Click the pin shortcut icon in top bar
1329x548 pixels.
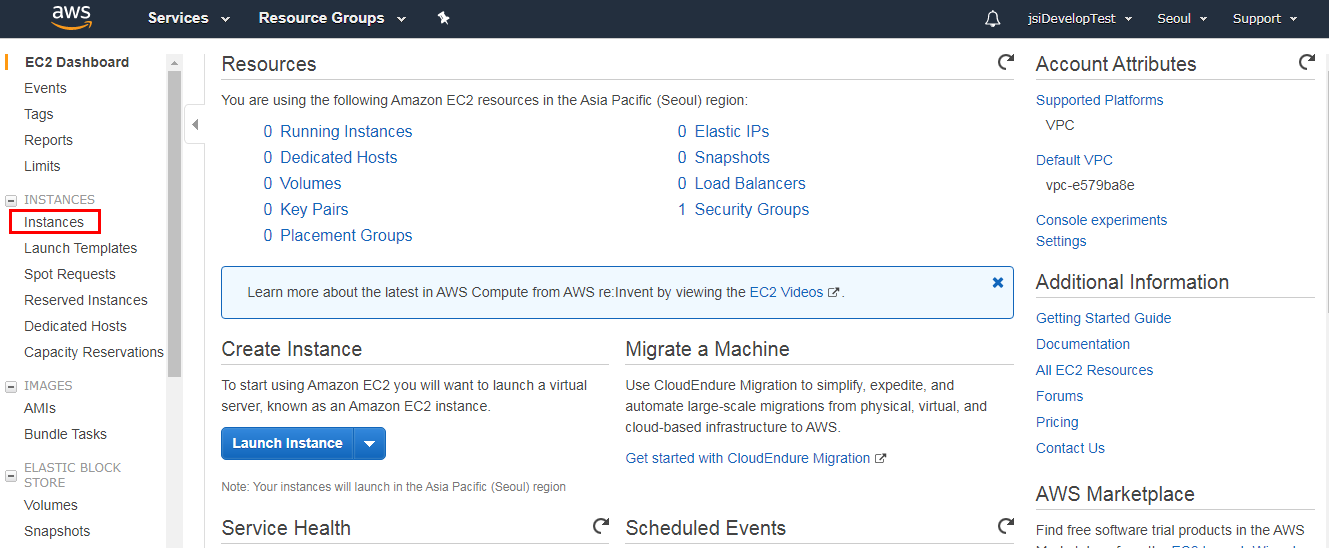pyautogui.click(x=443, y=18)
